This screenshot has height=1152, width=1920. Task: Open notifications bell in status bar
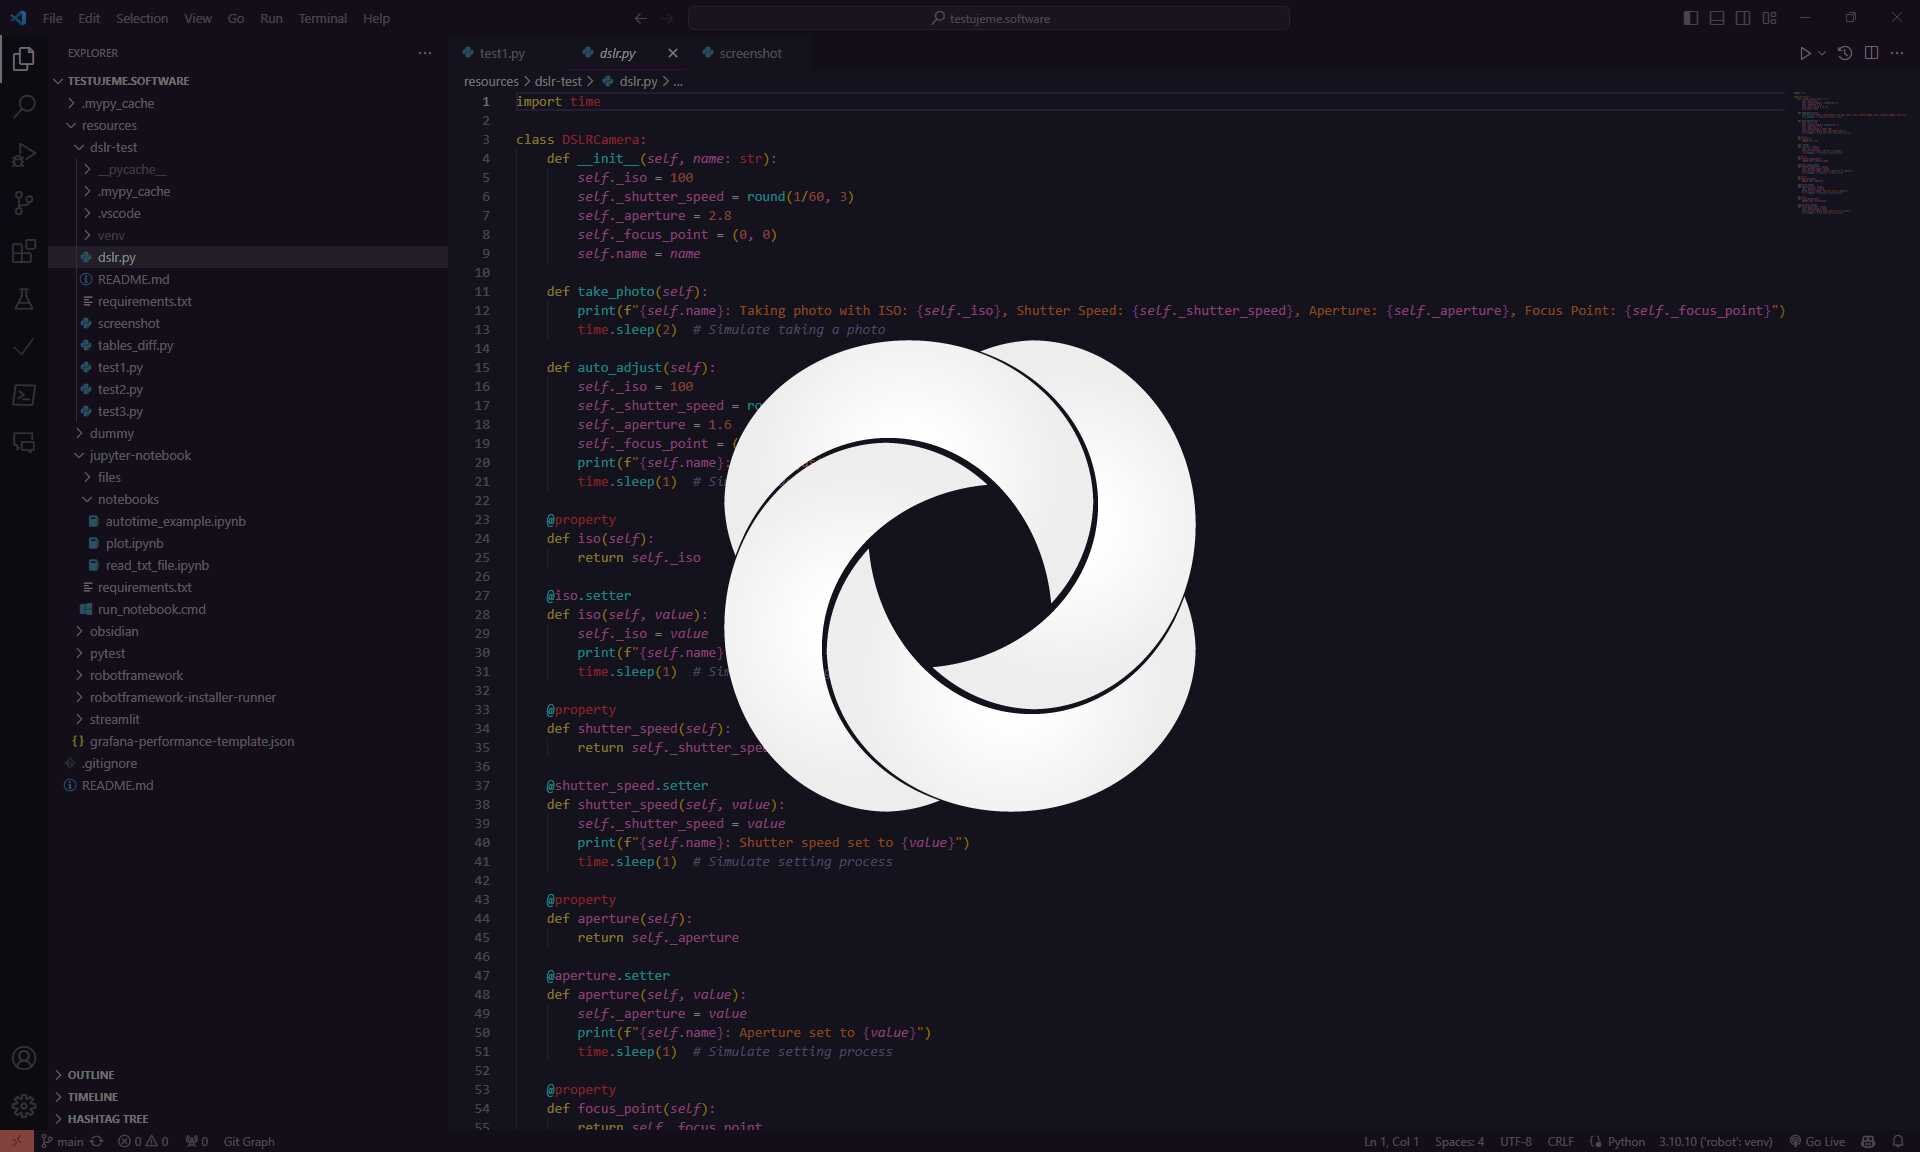1897,1141
